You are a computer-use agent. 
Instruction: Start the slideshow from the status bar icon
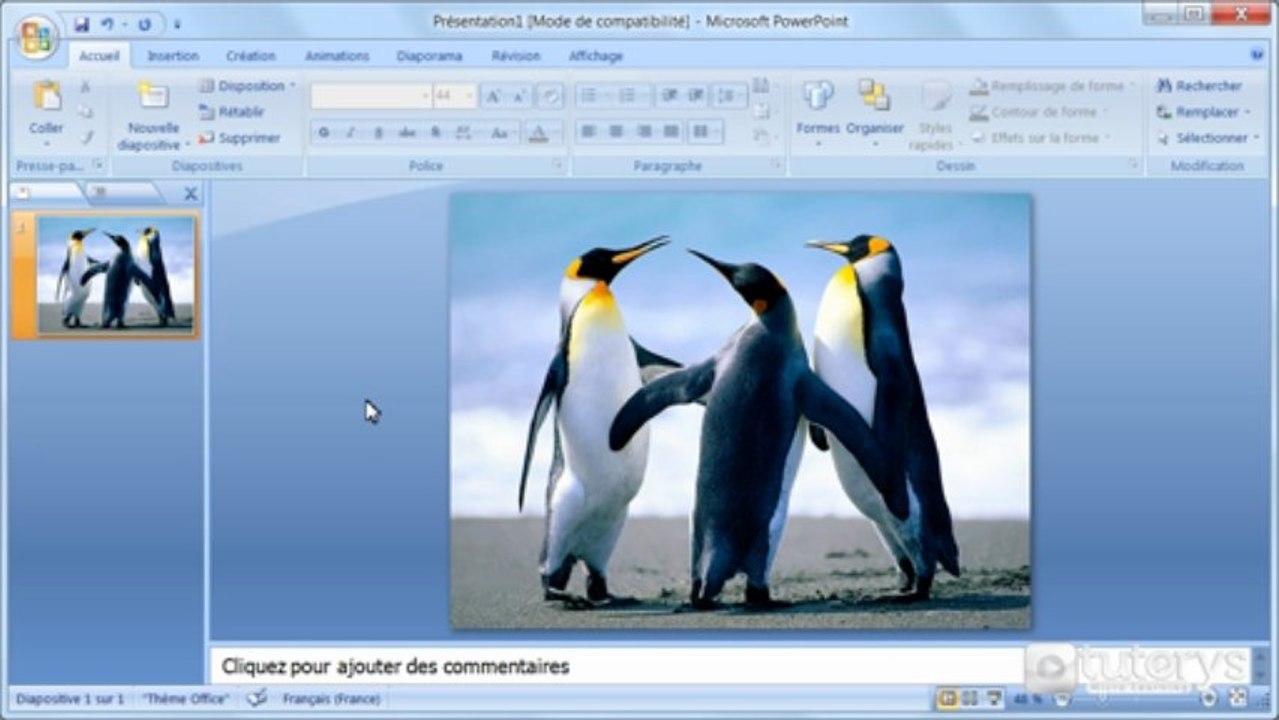(x=994, y=698)
